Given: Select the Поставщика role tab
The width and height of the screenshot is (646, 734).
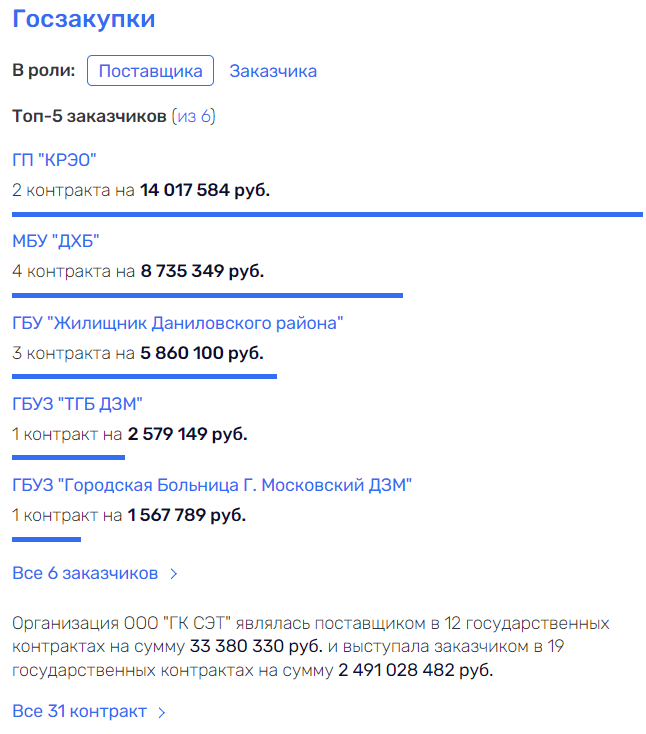Looking at the screenshot, I should point(150,71).
